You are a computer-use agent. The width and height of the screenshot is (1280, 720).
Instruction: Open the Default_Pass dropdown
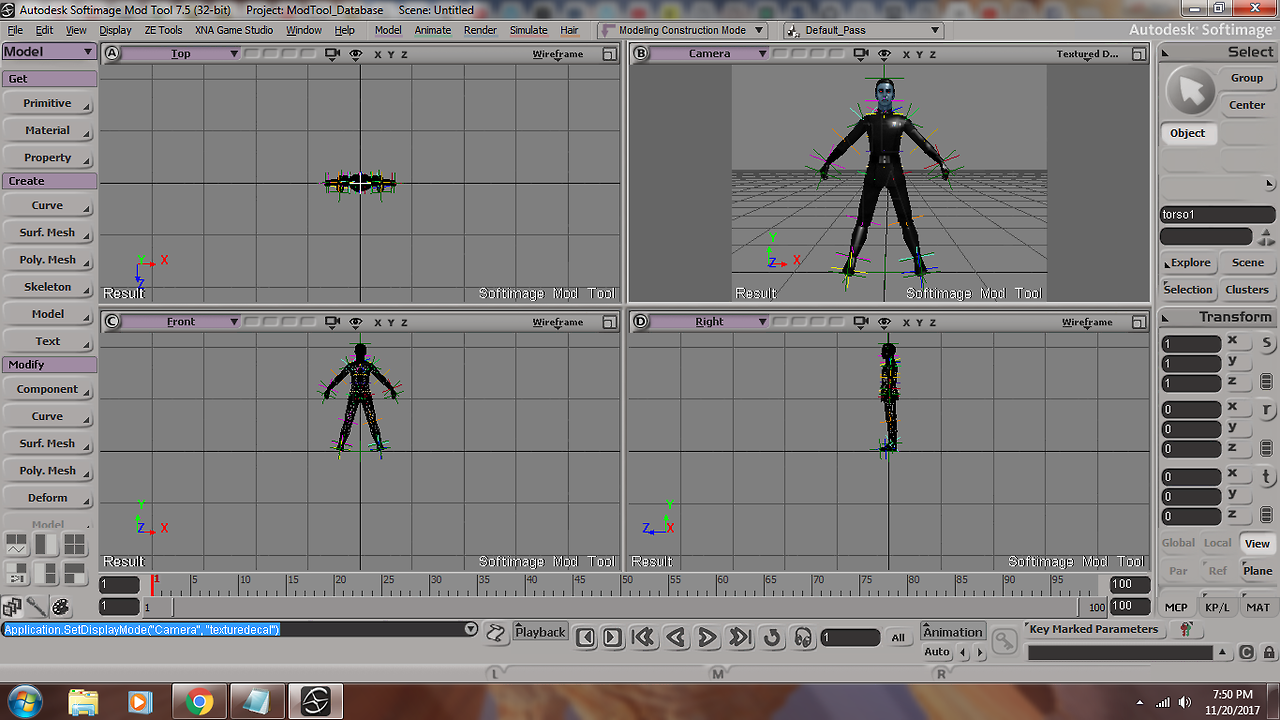(864, 30)
